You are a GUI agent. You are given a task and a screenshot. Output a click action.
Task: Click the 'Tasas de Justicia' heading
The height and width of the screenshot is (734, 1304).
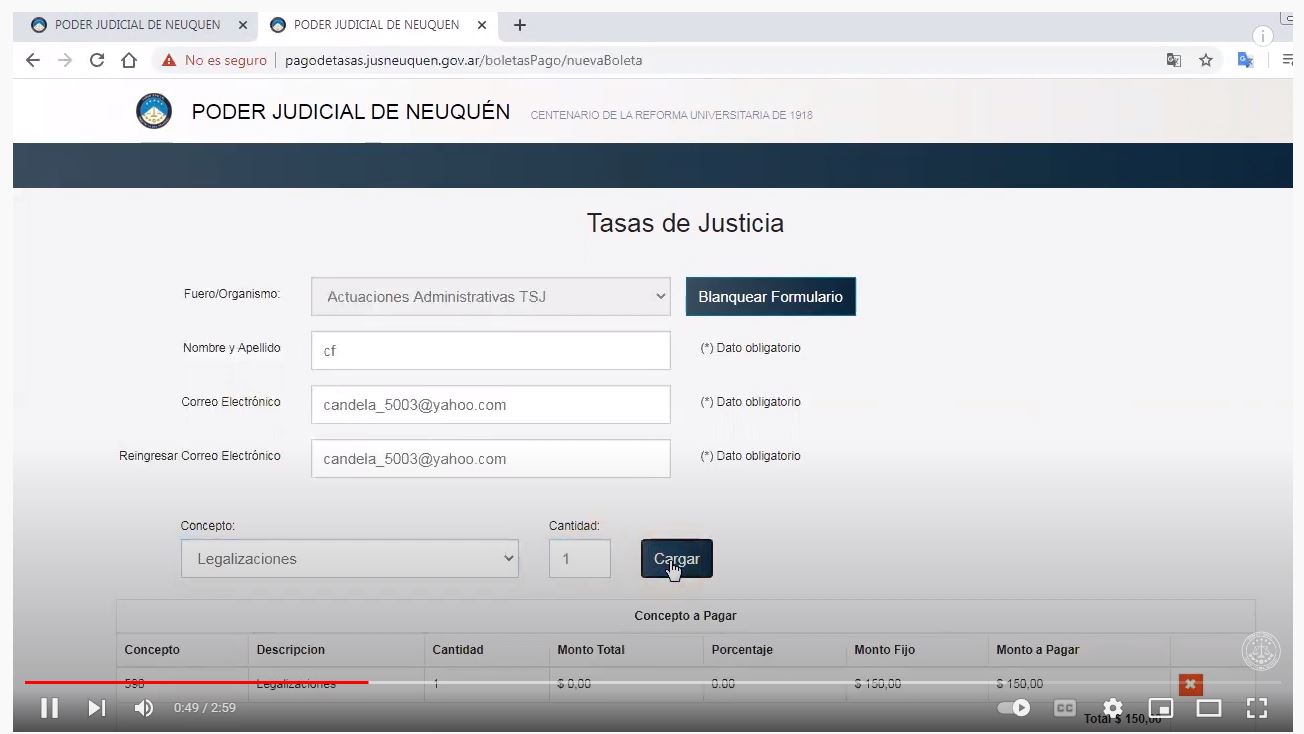tap(685, 223)
